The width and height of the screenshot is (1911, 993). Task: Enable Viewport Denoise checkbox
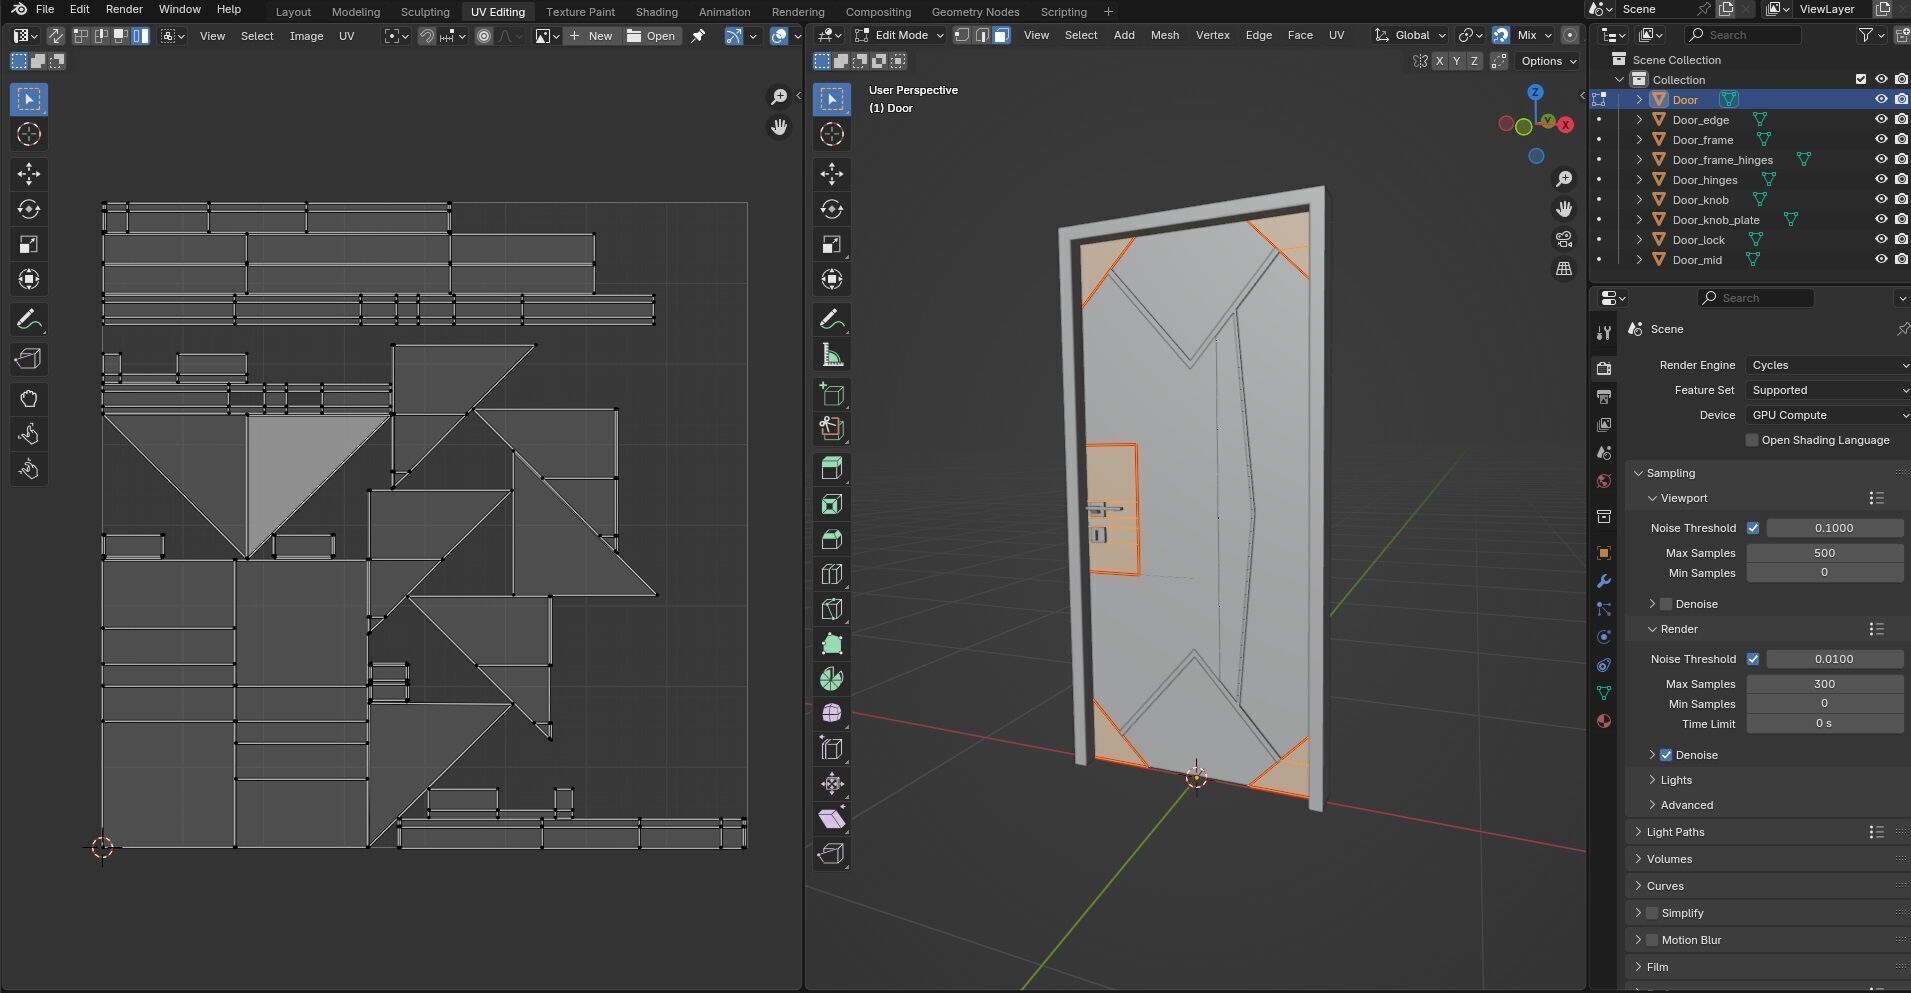coord(1666,604)
